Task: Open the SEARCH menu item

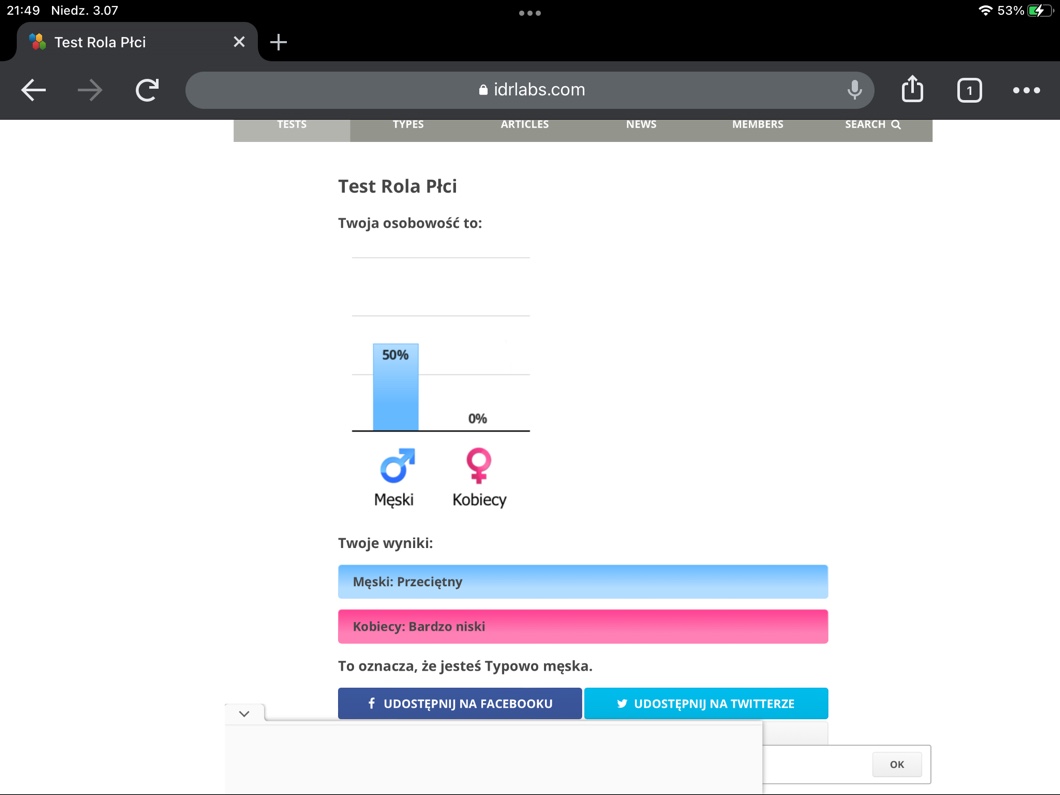Action: (x=872, y=125)
